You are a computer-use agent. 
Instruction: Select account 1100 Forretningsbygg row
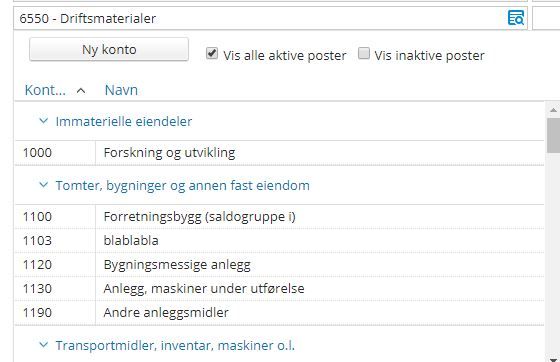point(279,217)
